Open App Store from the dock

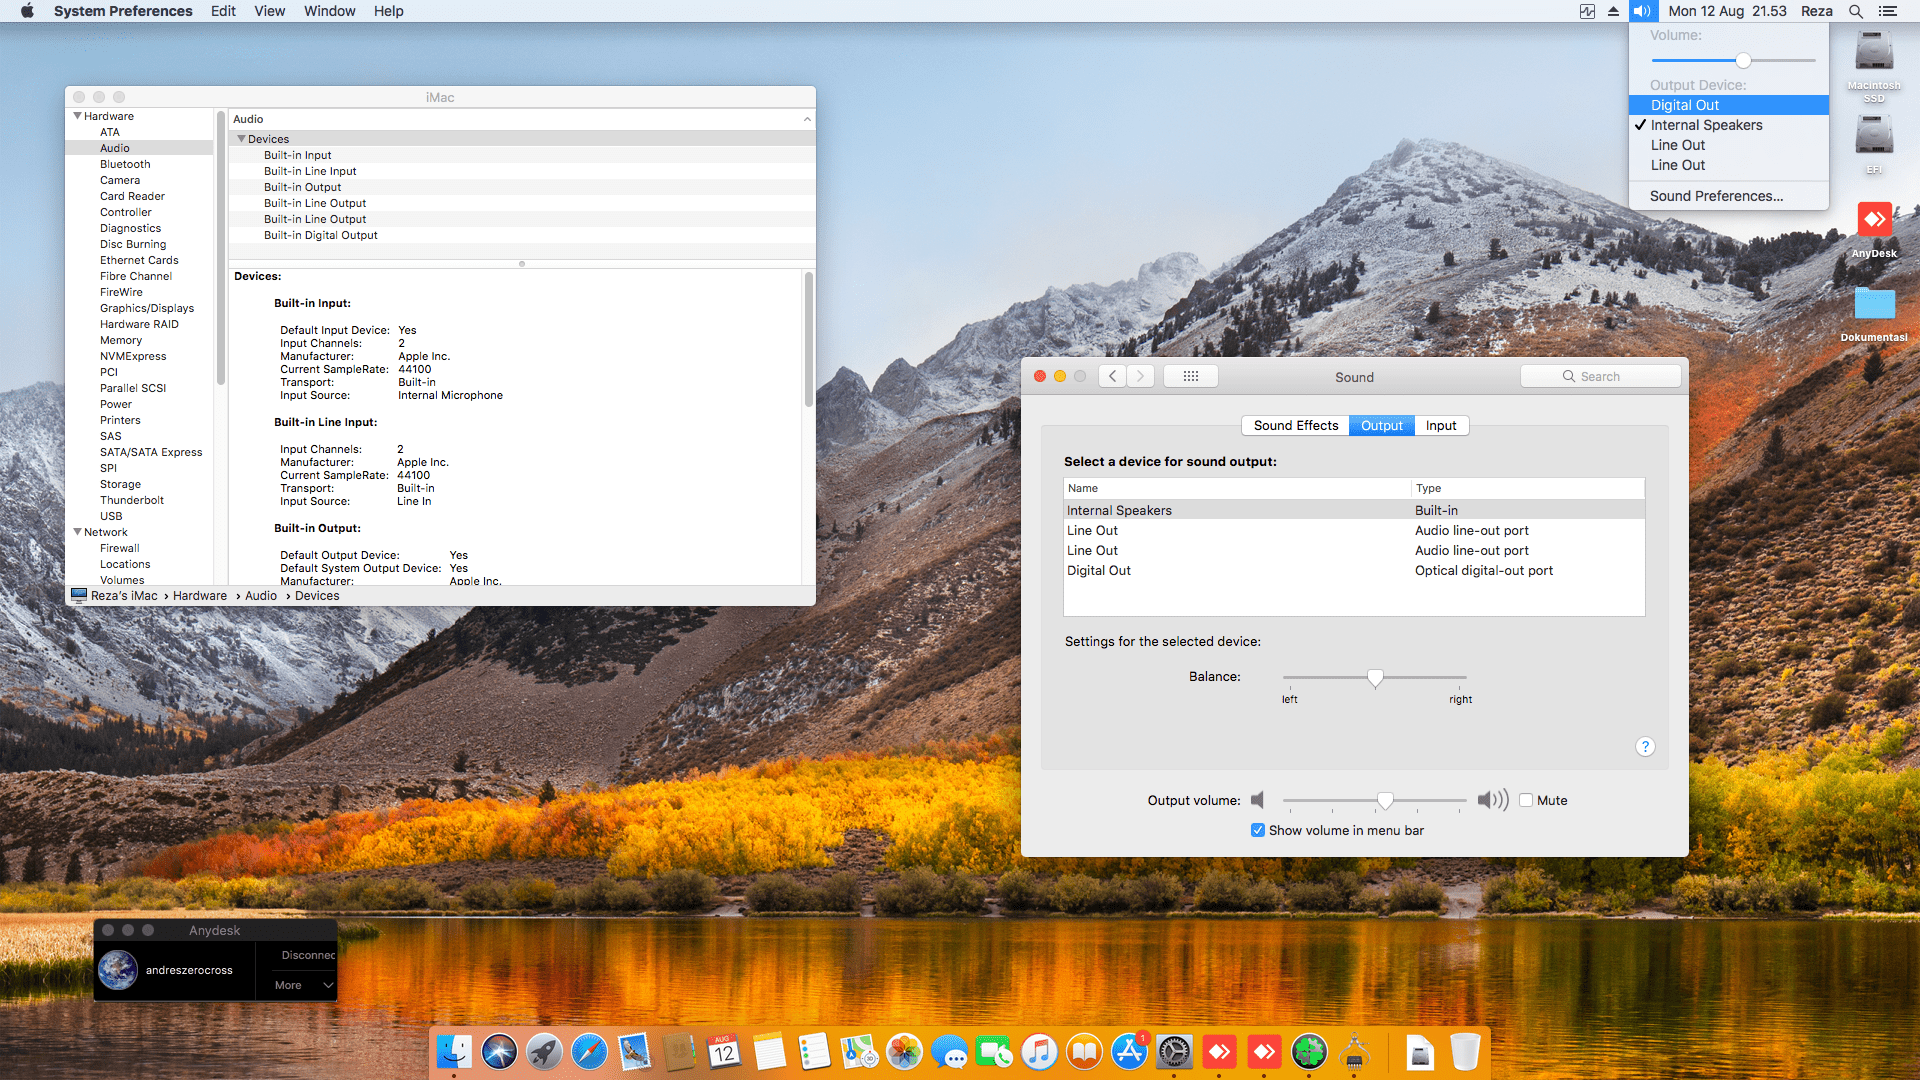pos(1129,1052)
